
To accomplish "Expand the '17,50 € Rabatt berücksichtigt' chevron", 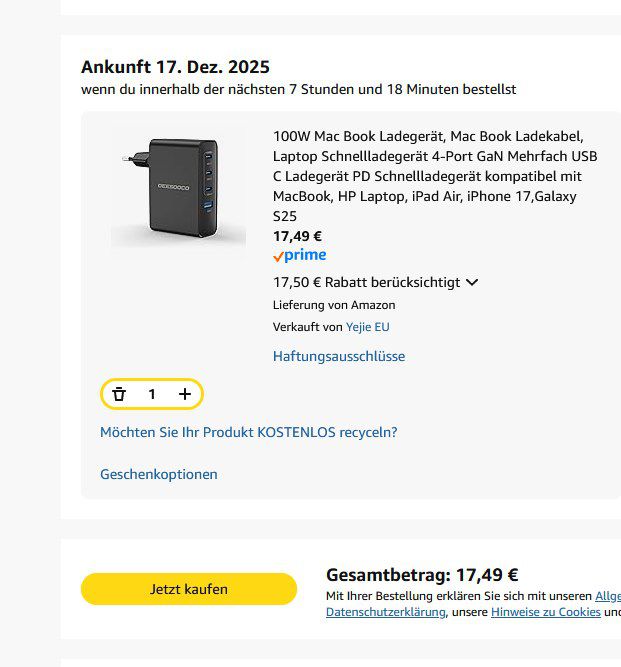I will point(472,282).
